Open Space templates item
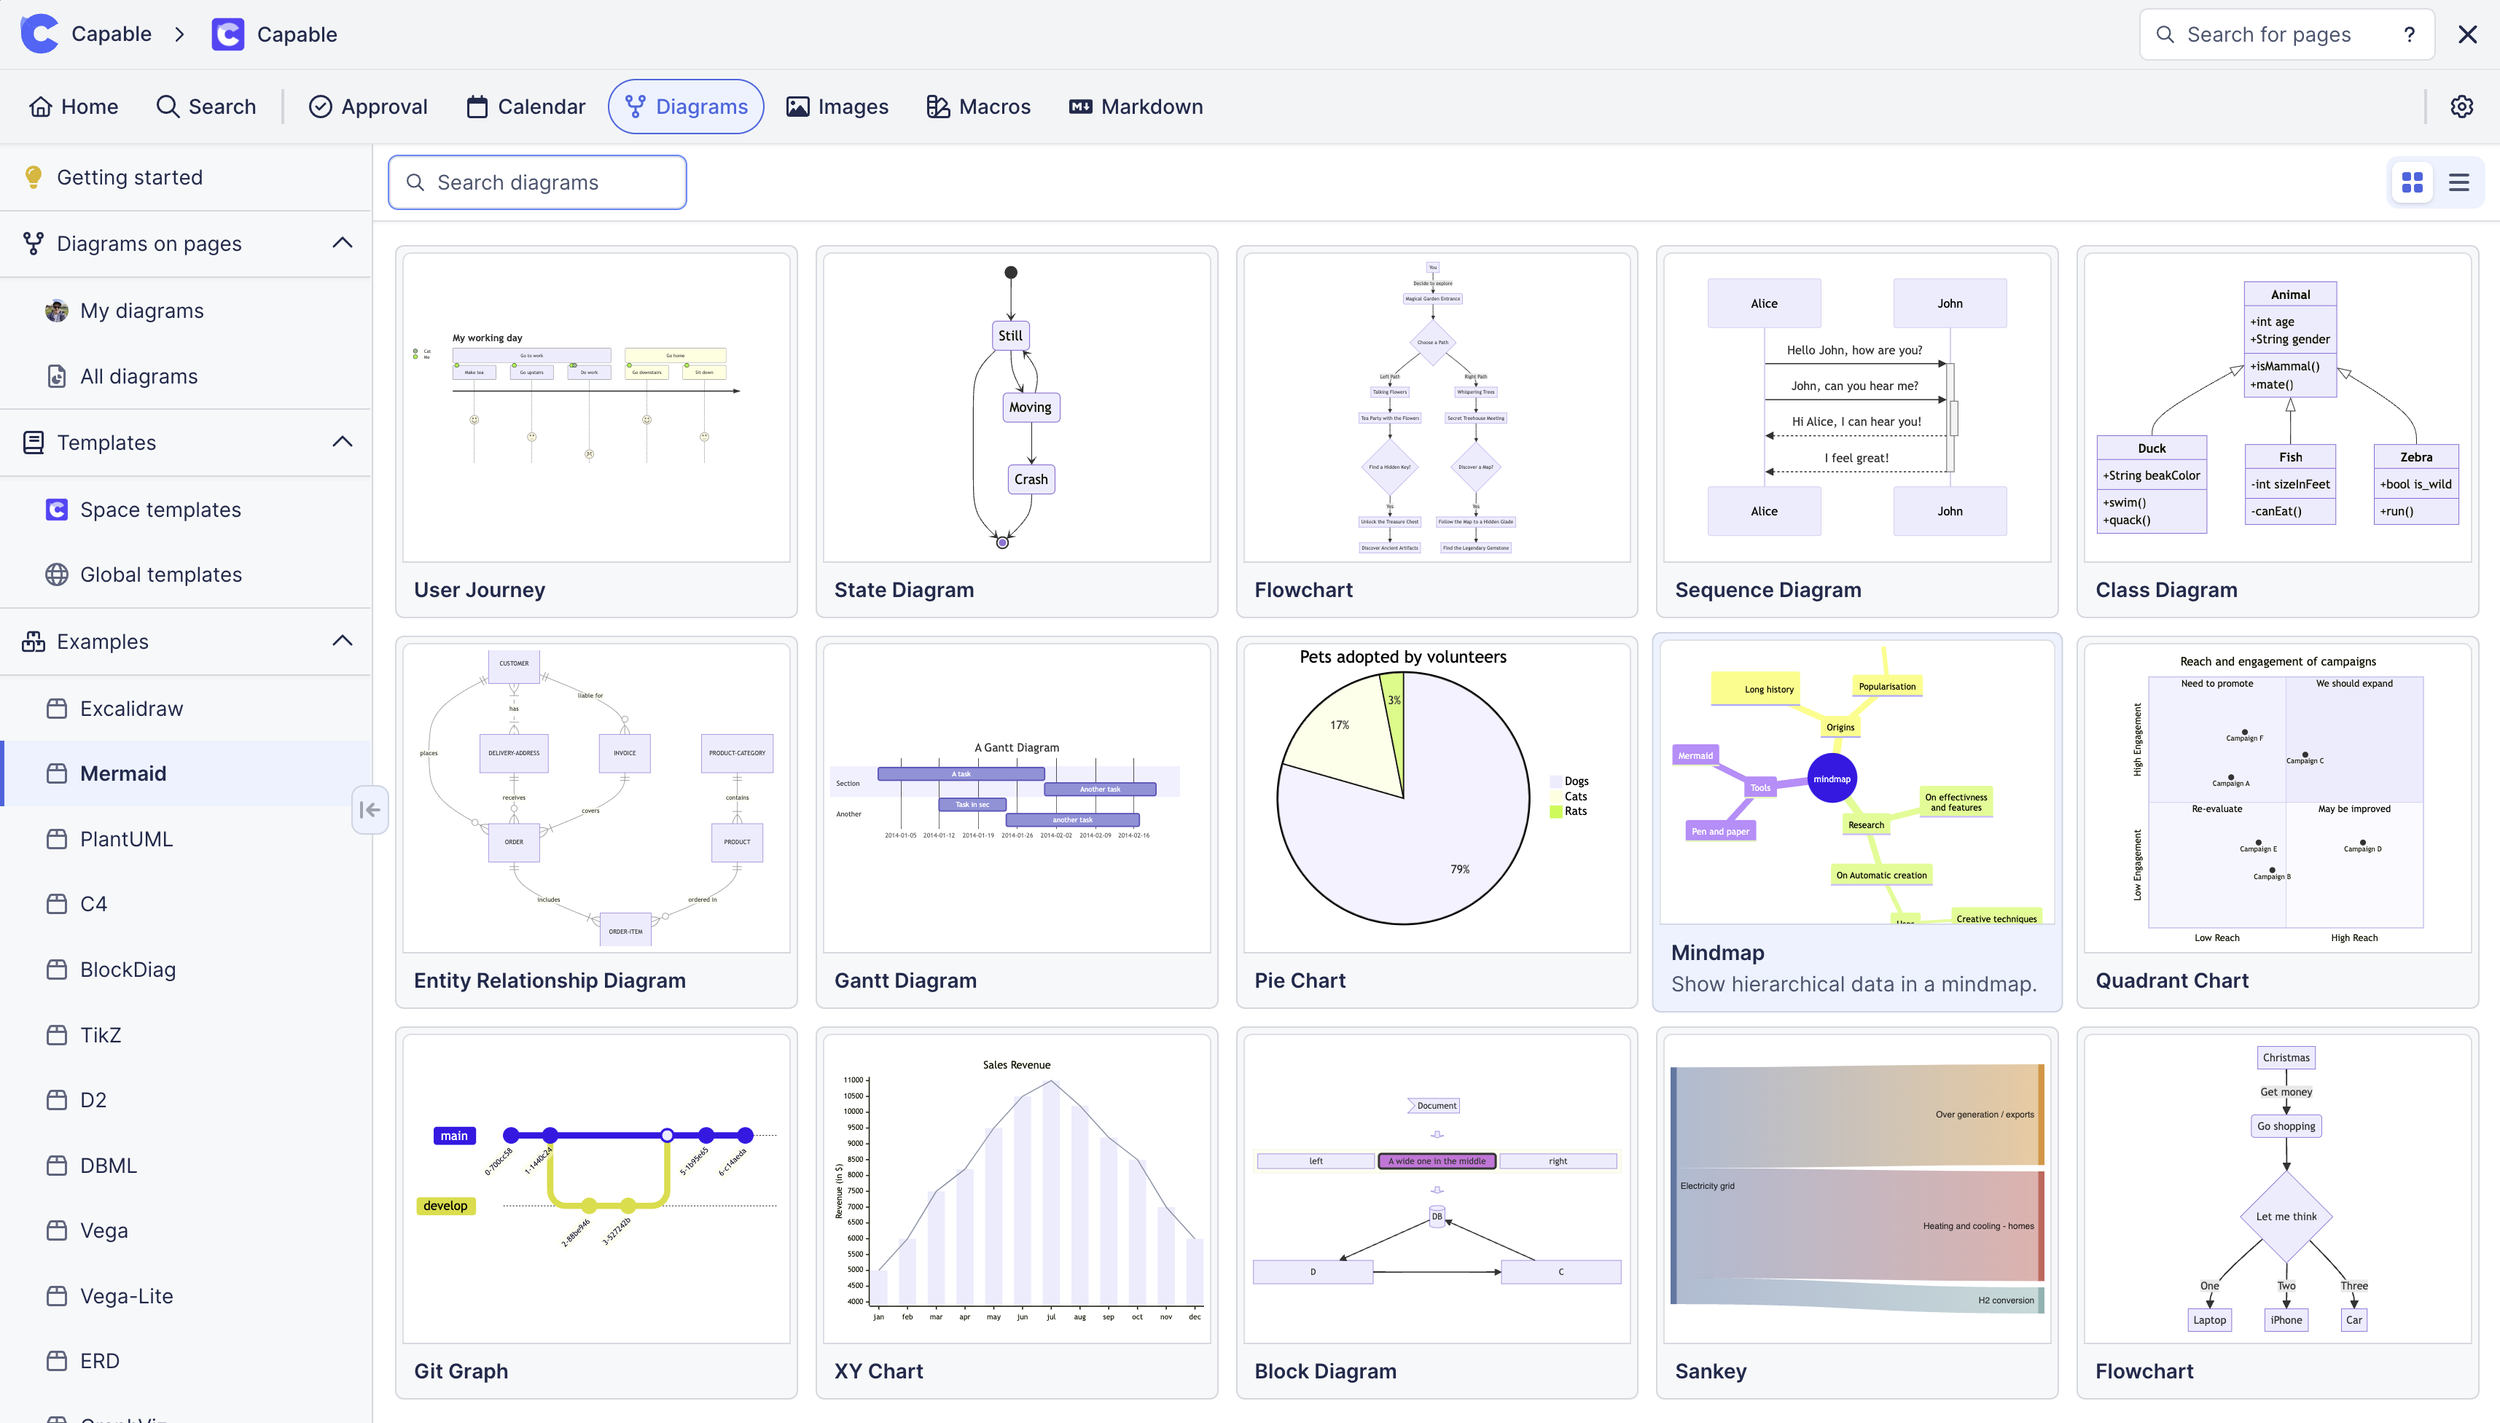 [x=160, y=510]
